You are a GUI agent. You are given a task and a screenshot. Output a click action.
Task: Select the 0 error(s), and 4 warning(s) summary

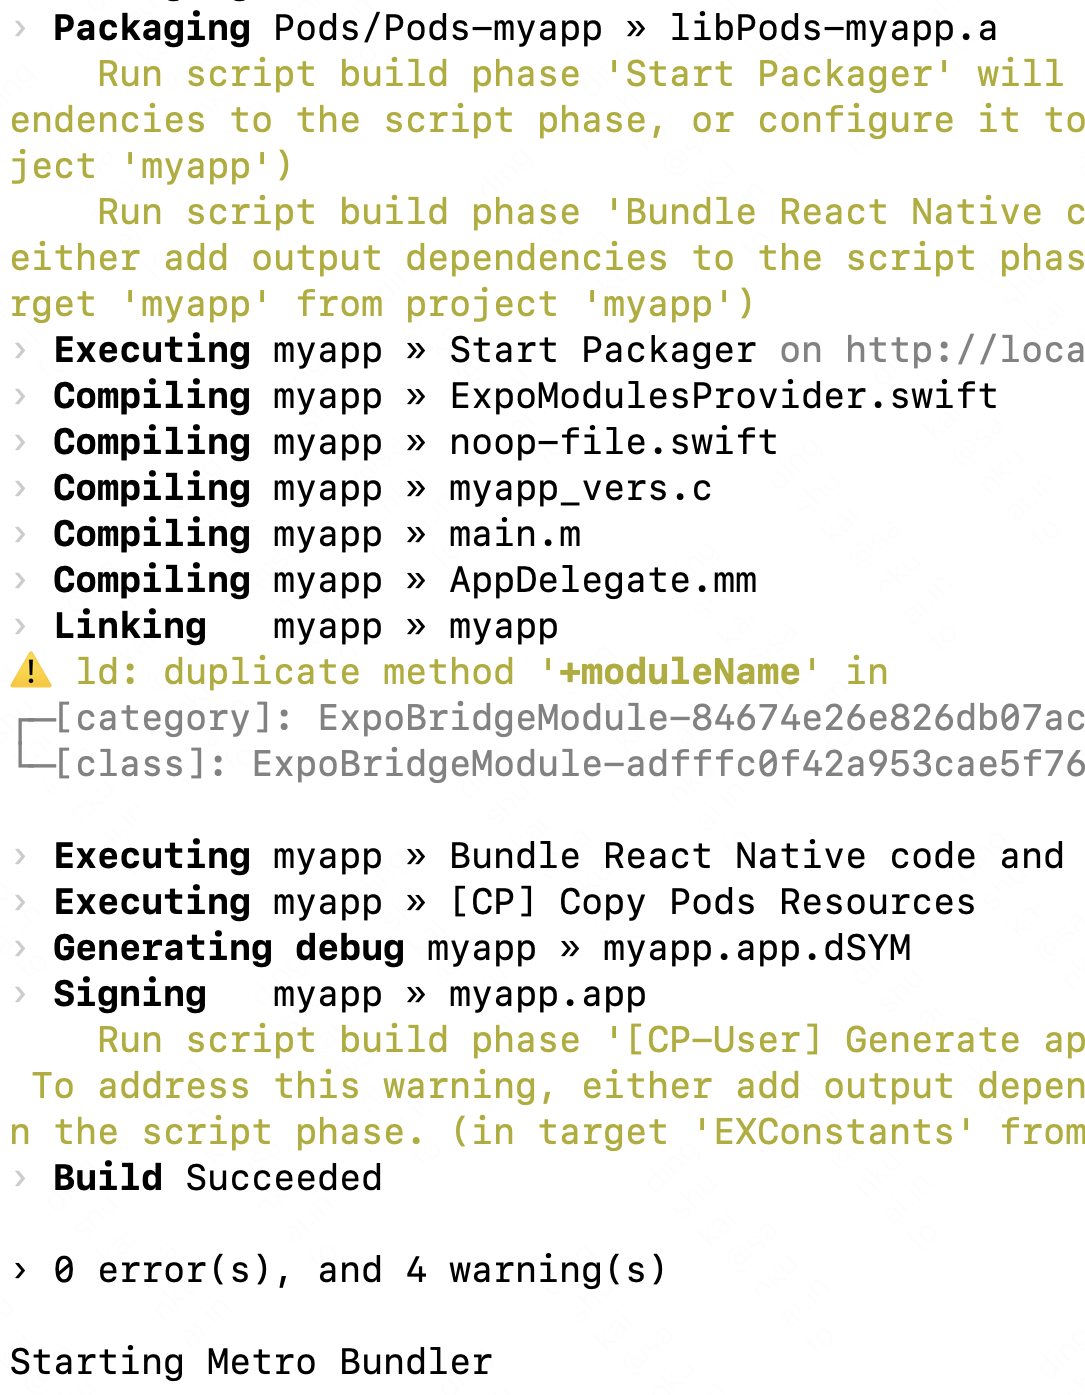(x=340, y=1269)
